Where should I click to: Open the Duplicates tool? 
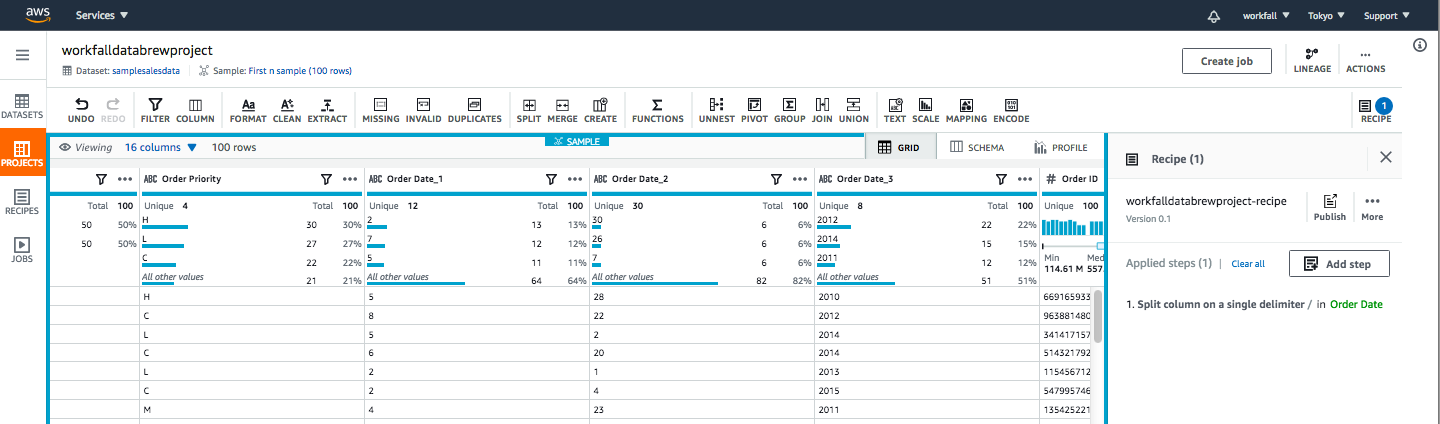tap(475, 110)
